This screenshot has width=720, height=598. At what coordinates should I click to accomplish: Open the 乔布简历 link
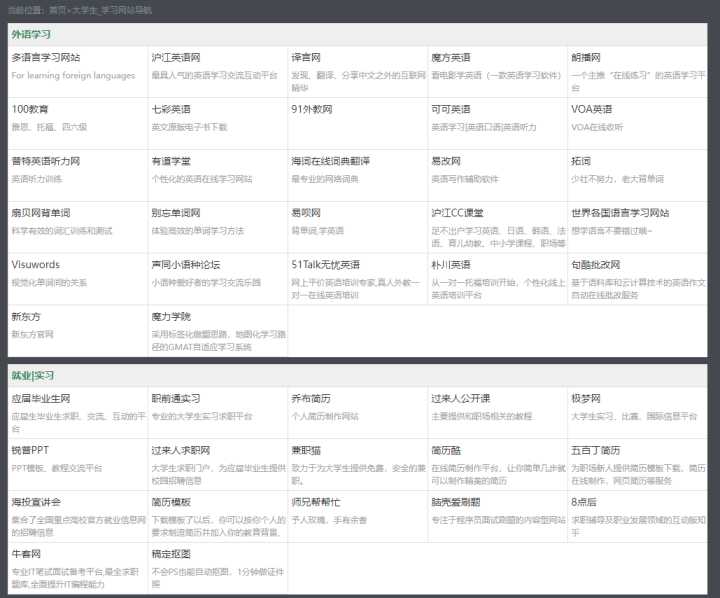311,398
